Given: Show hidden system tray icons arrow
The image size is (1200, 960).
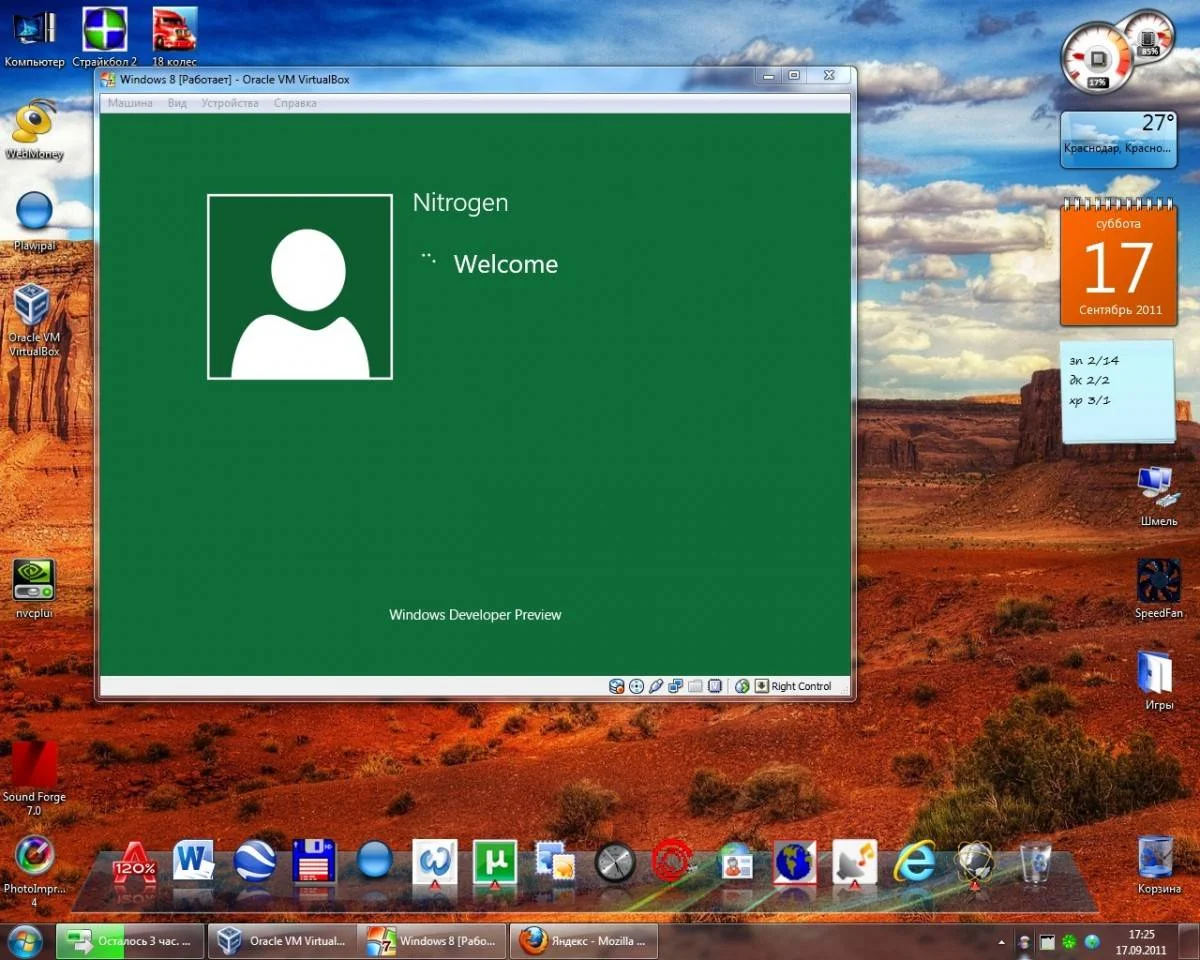Looking at the screenshot, I should pos(1002,942).
